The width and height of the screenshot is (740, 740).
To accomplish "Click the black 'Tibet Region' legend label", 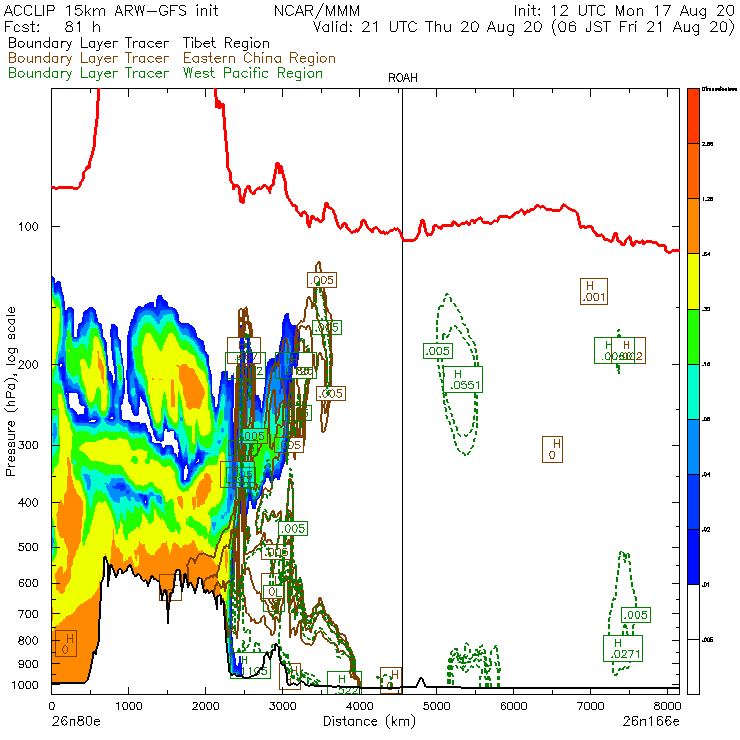I will (x=226, y=43).
